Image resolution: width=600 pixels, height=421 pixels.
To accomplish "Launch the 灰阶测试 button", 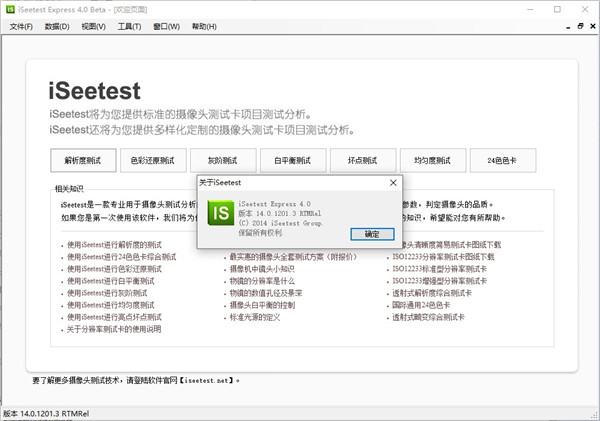I will pyautogui.click(x=223, y=160).
